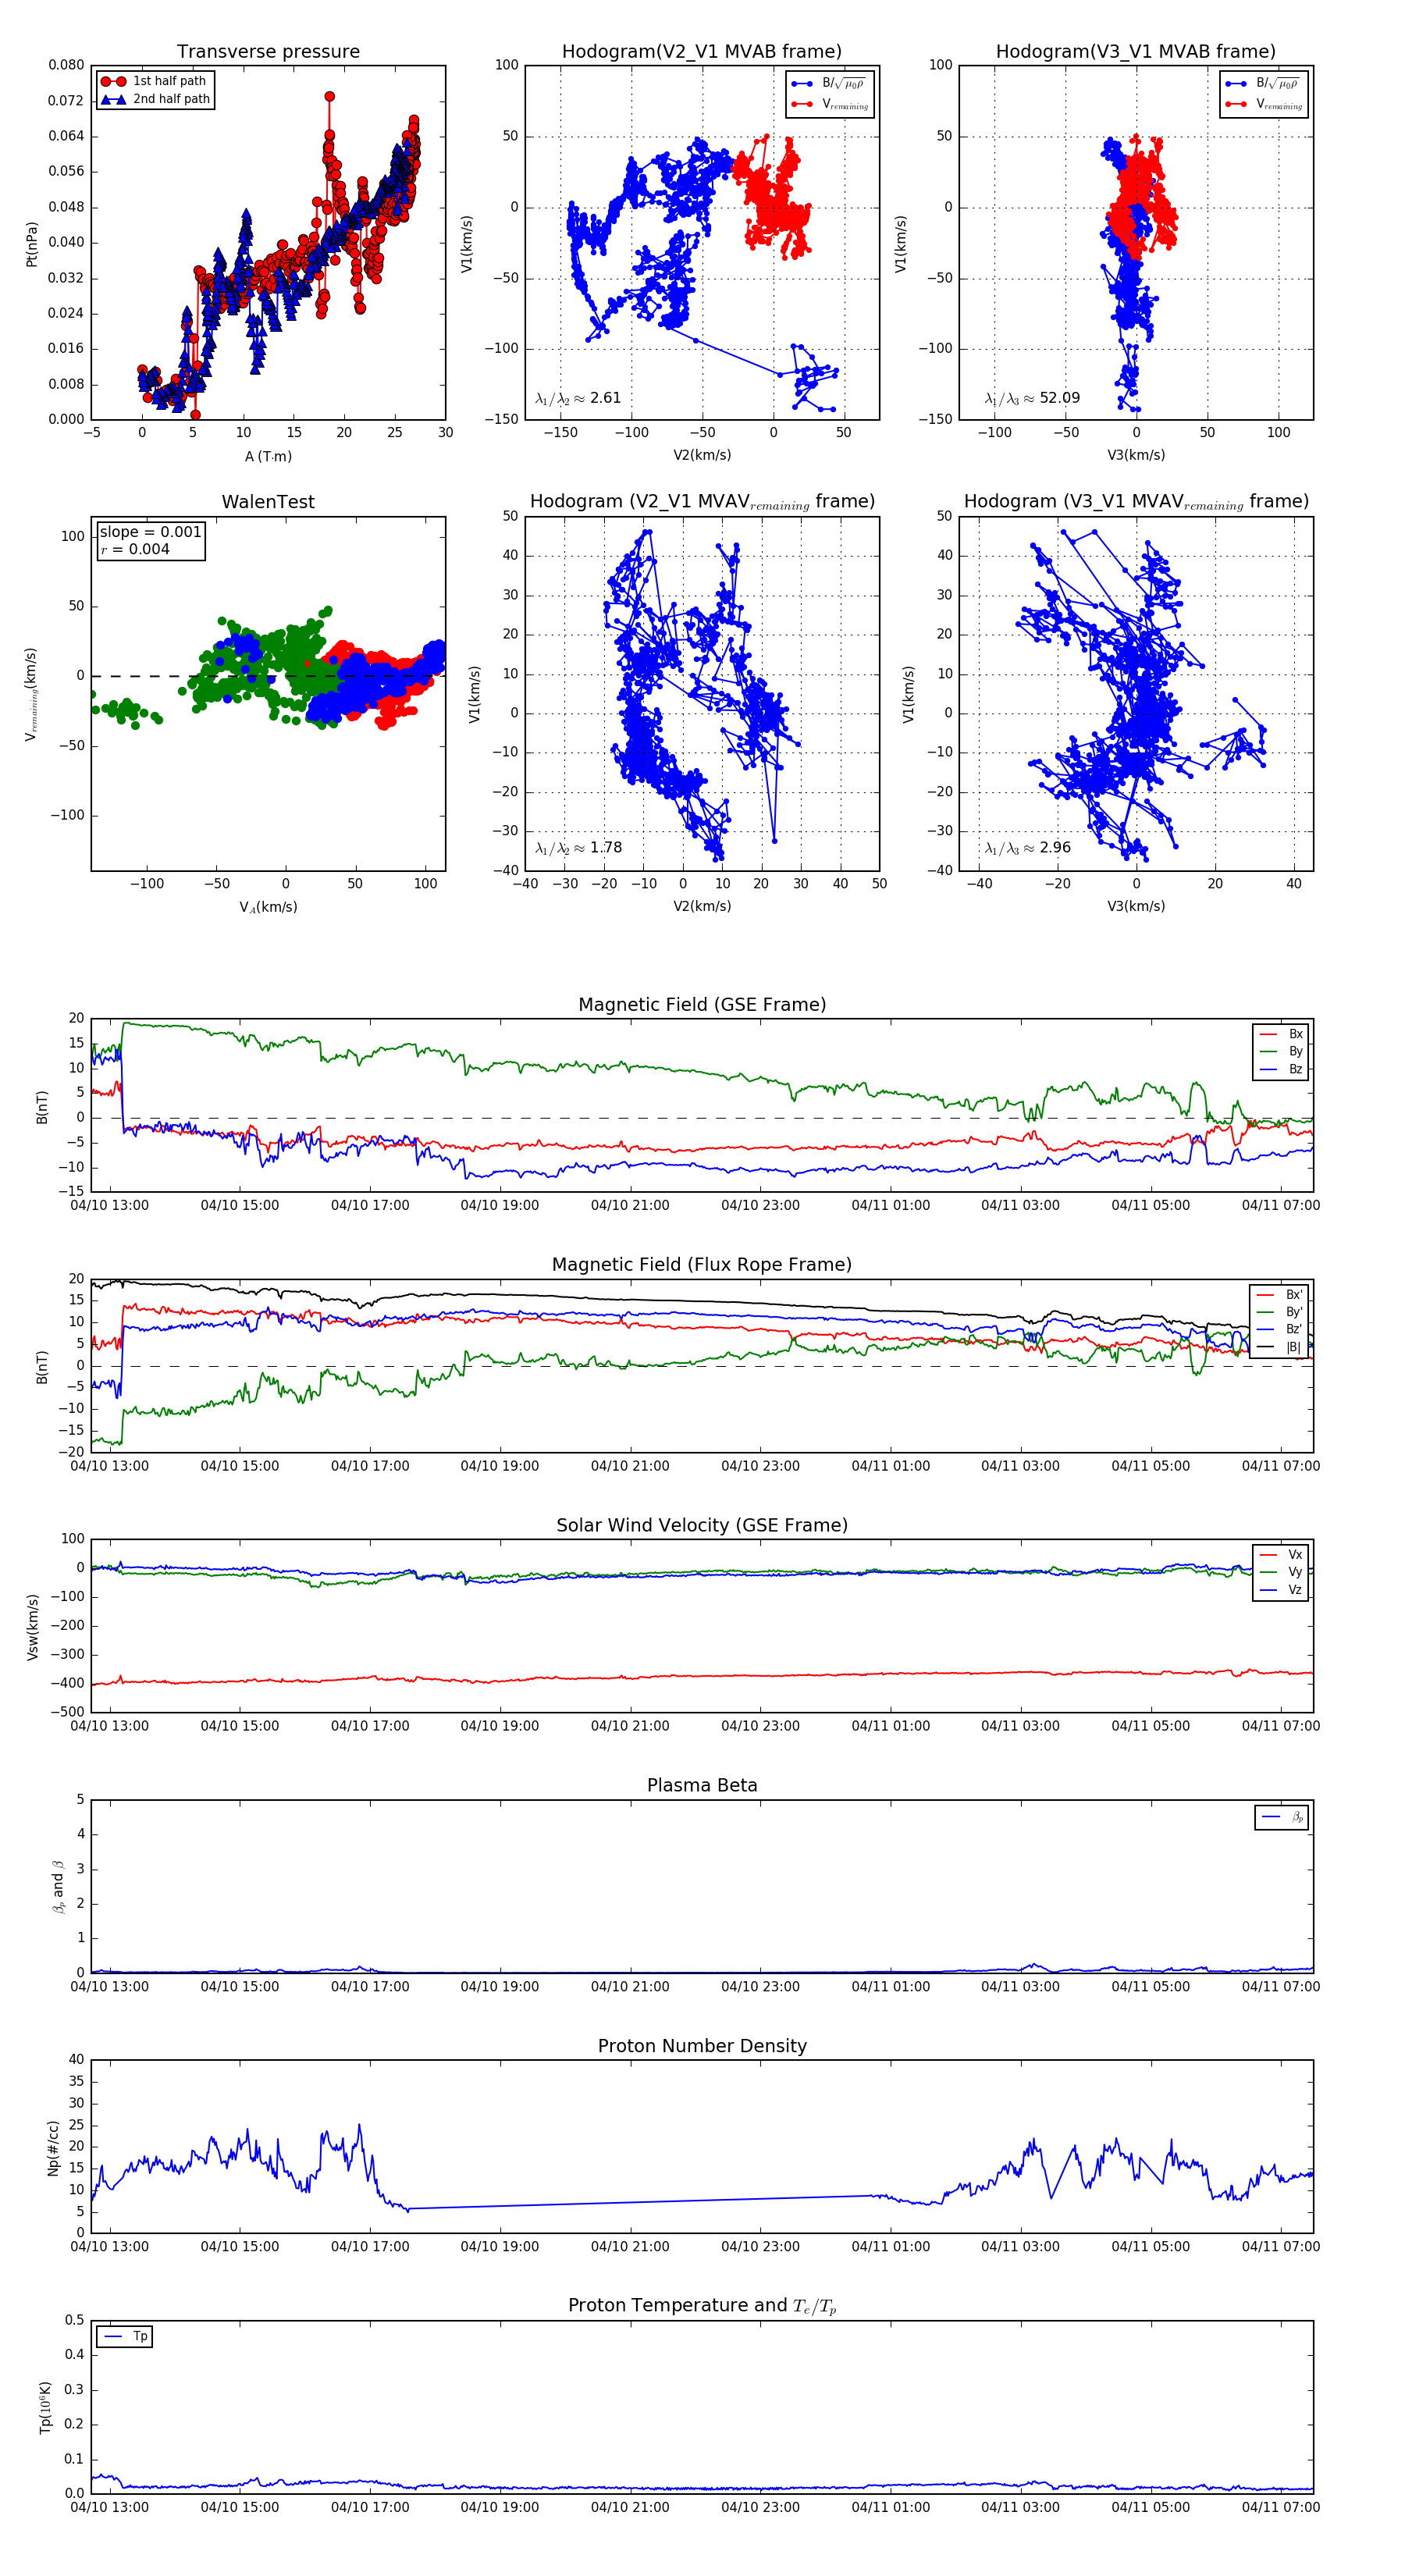Click the "WalenTest" plot title
The image size is (1405, 2576).
point(268,502)
